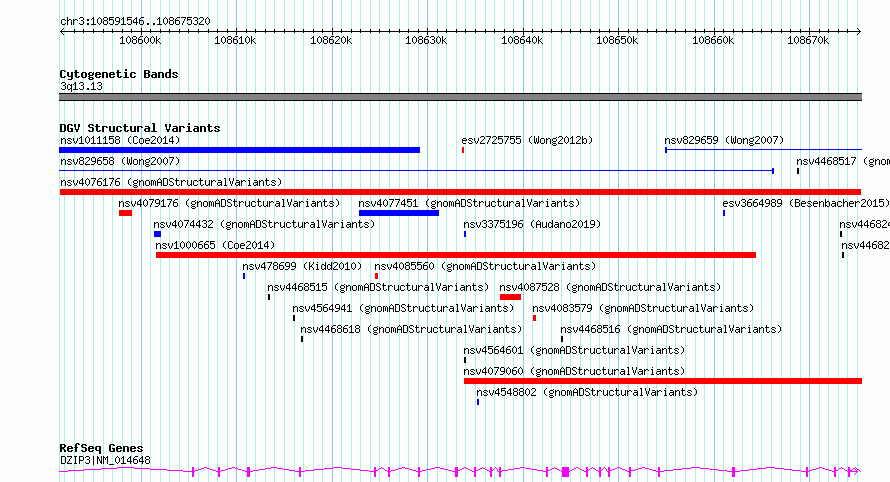Open the nsv4085560 gnomAD variant label
Viewport: 890px width, 482px height.
[x=485, y=266]
